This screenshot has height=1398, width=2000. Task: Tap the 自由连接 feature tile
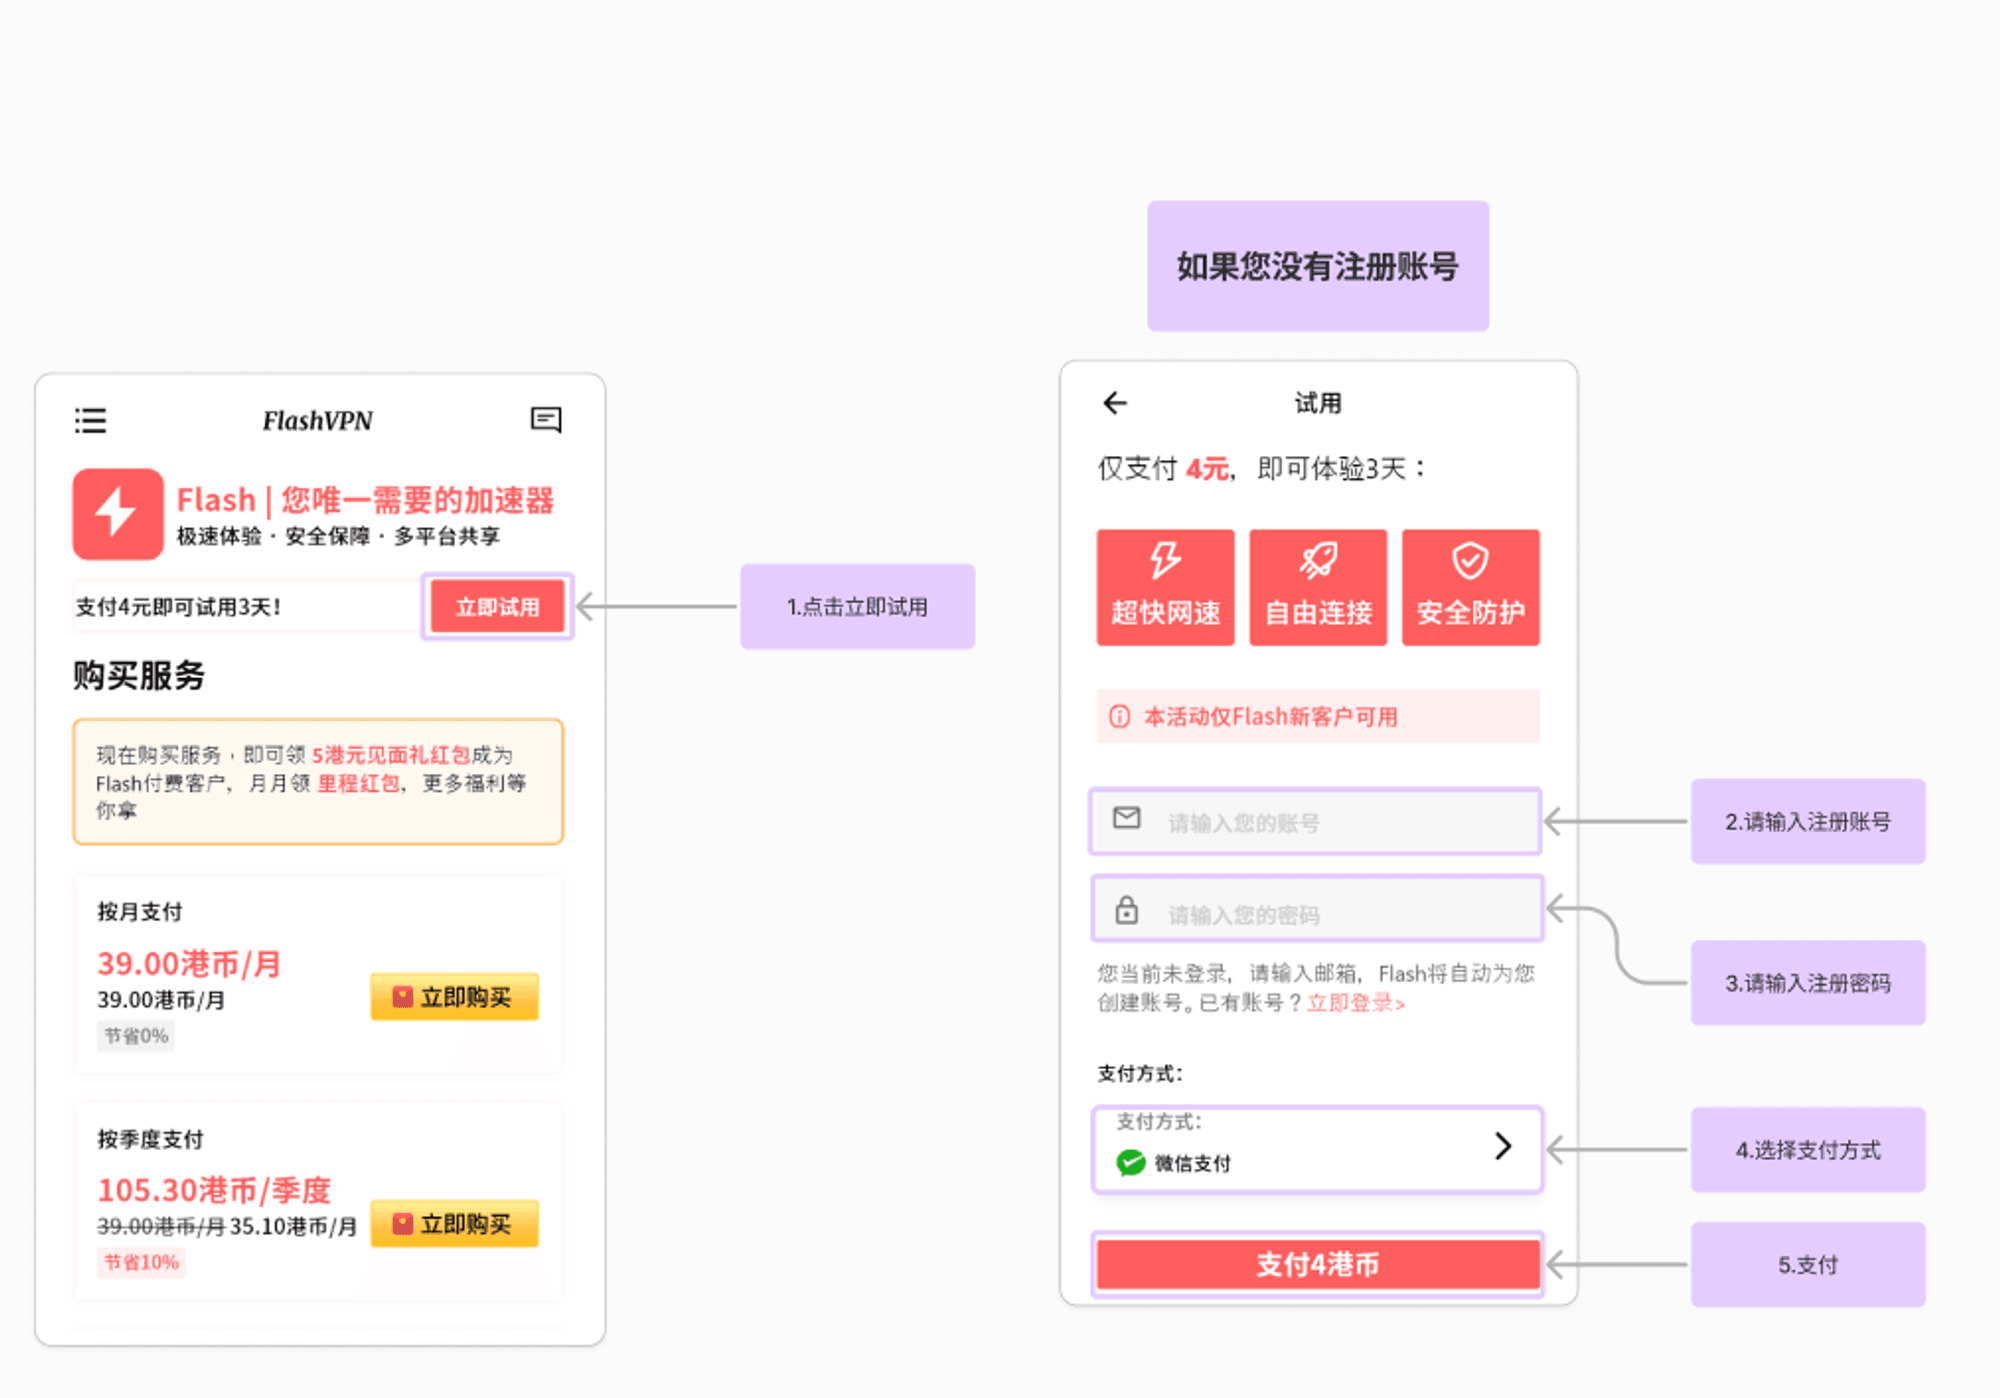coord(1318,587)
